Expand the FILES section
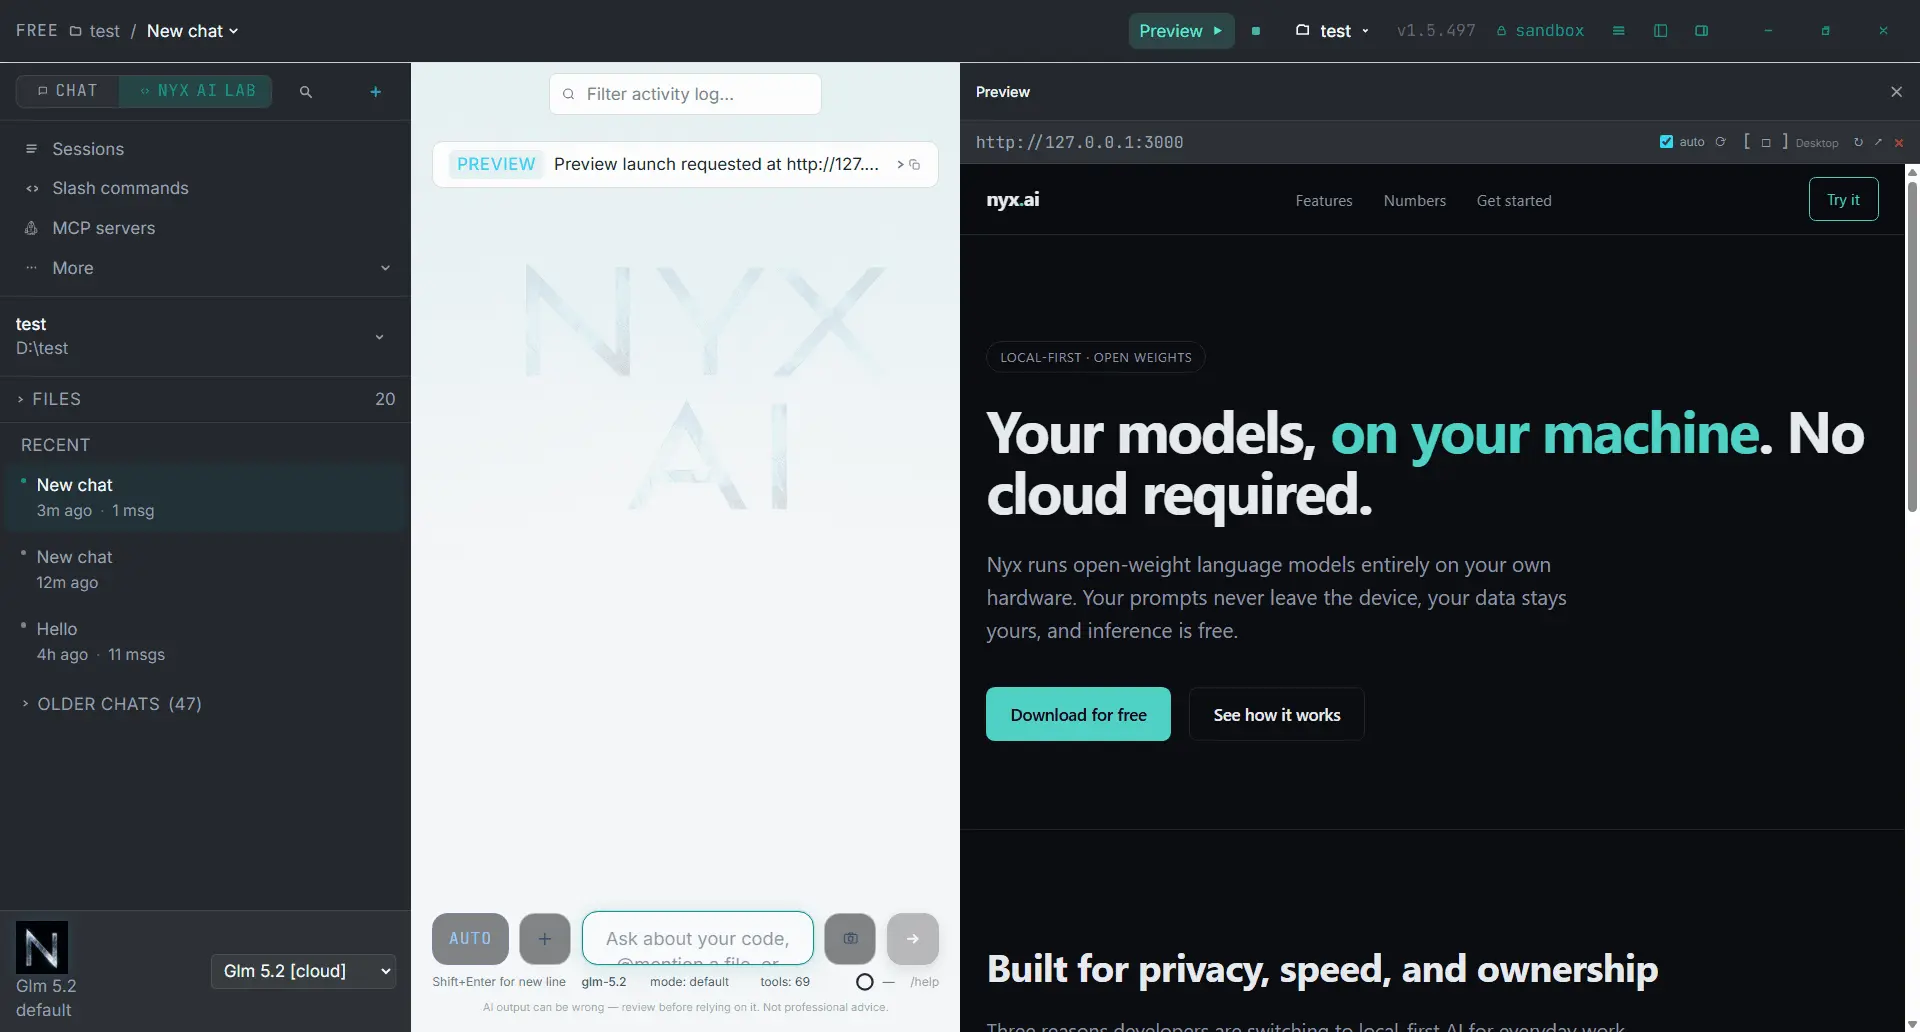 [205, 399]
